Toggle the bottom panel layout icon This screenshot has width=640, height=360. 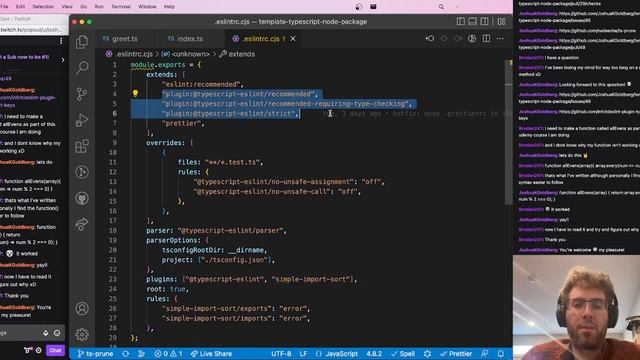point(472,22)
